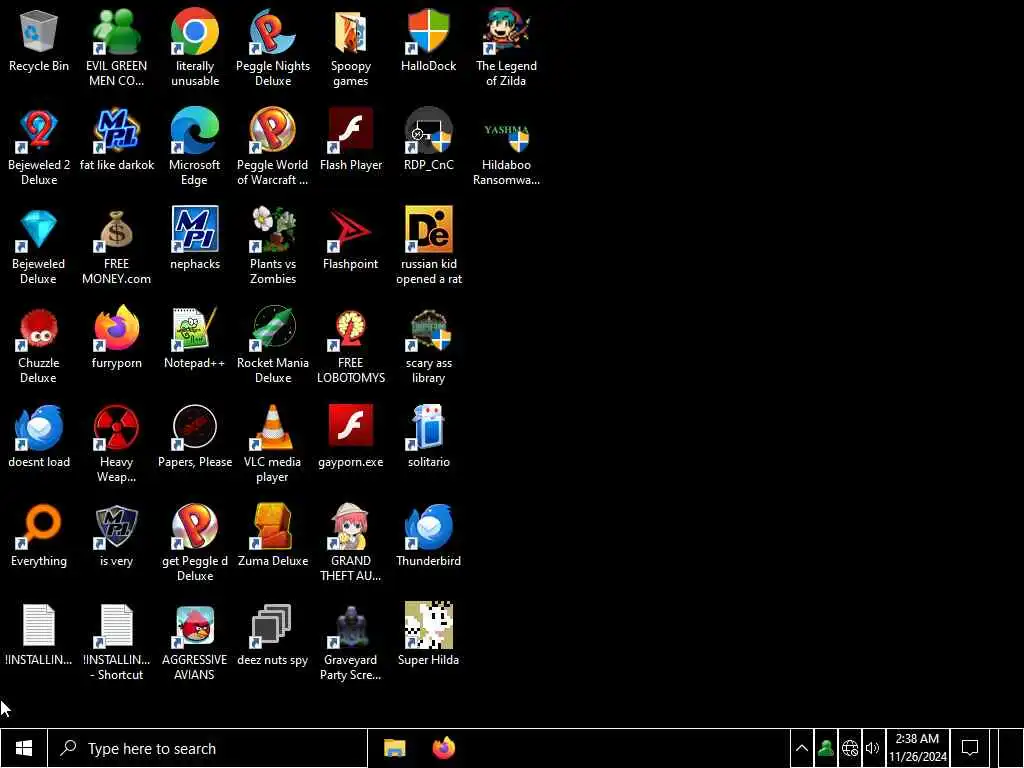Click the Peggle World of Warcraft icon

[x=272, y=131]
